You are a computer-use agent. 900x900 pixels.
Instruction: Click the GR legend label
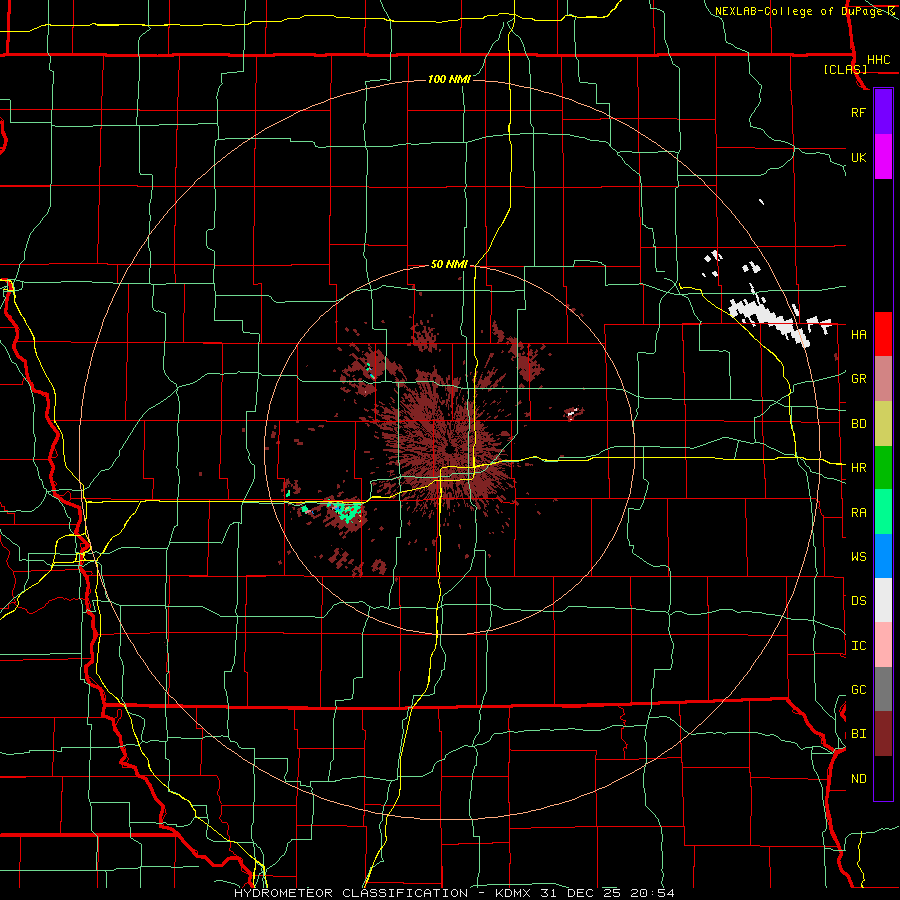858,379
